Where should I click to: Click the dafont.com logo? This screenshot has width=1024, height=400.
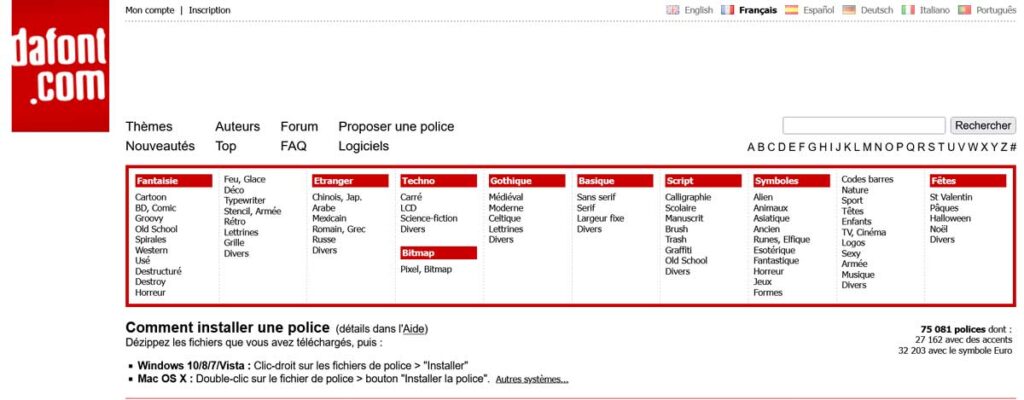point(60,65)
